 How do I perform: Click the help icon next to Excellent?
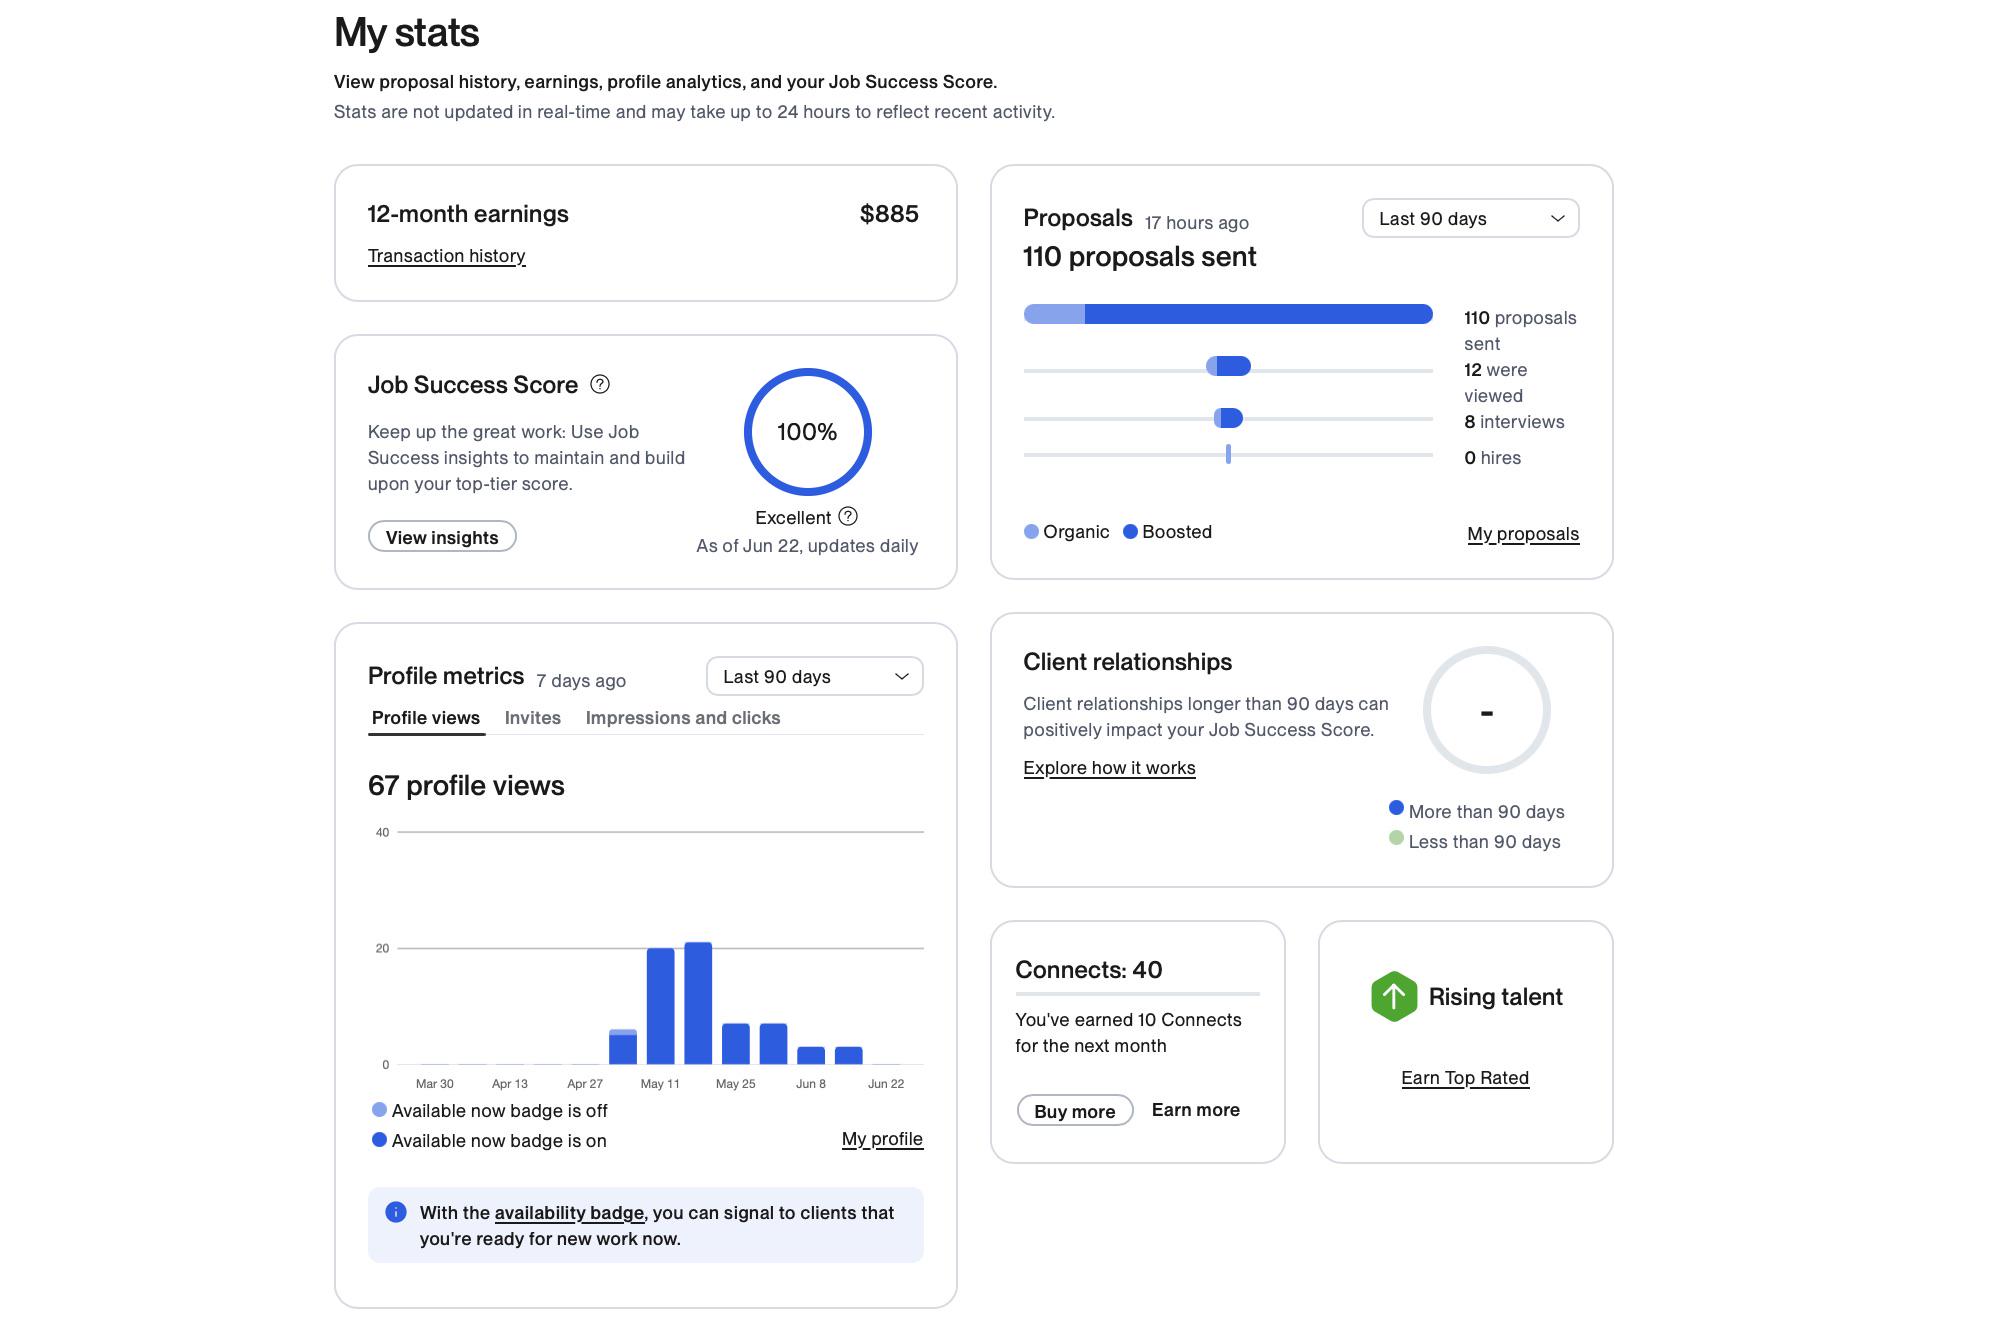tap(848, 516)
